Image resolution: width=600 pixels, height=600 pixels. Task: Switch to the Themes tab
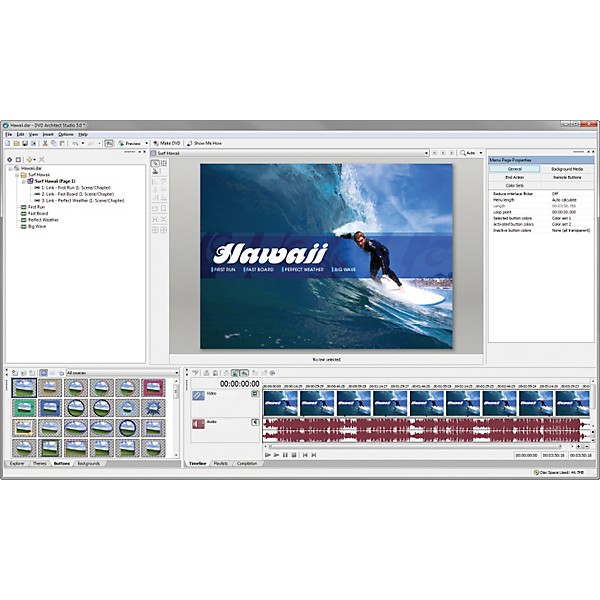pos(39,463)
